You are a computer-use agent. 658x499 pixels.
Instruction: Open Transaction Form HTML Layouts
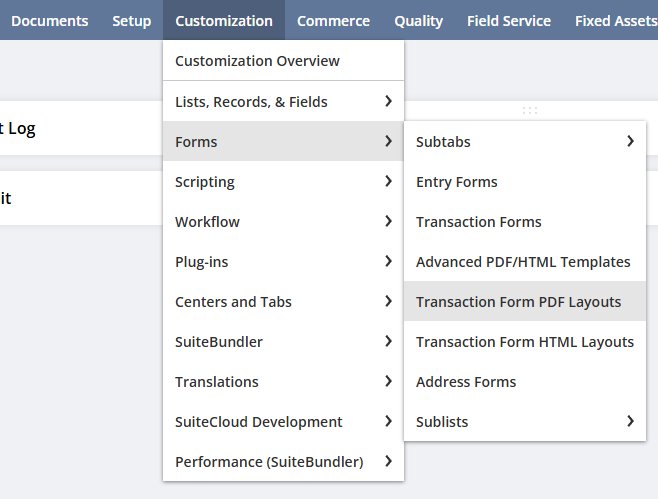[525, 342]
